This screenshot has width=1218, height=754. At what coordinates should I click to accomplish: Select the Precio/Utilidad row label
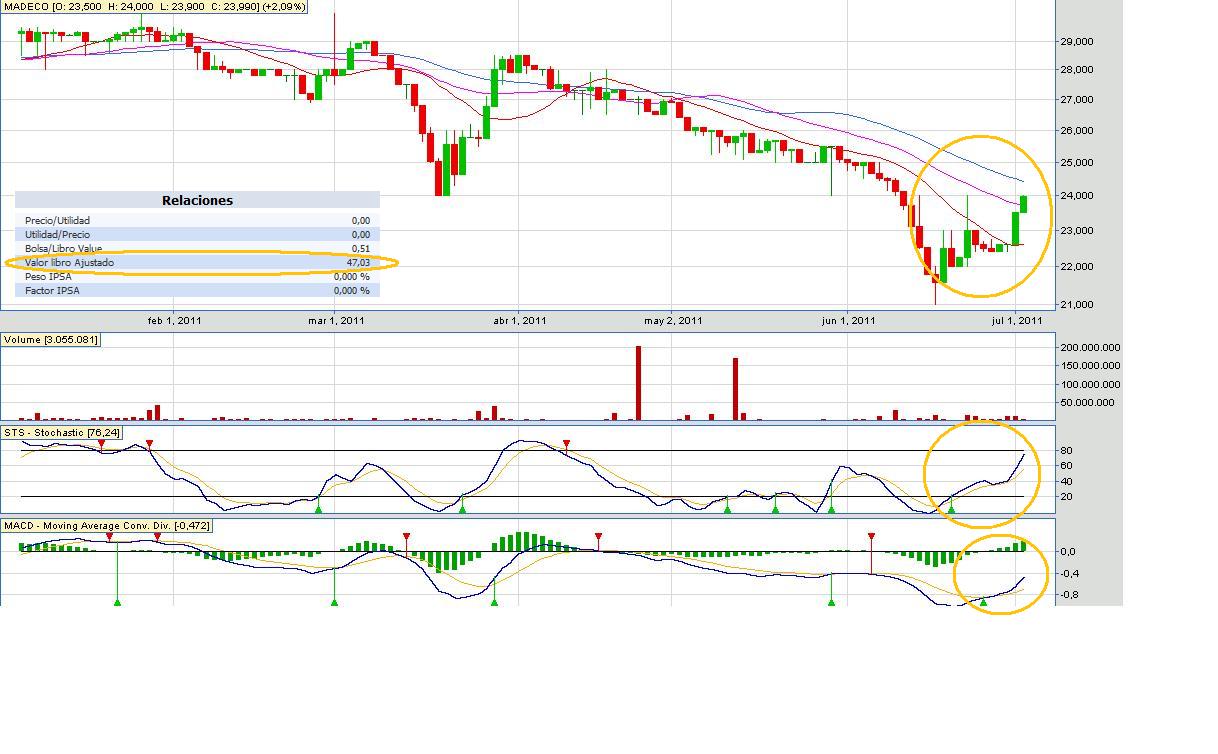pyautogui.click(x=57, y=221)
